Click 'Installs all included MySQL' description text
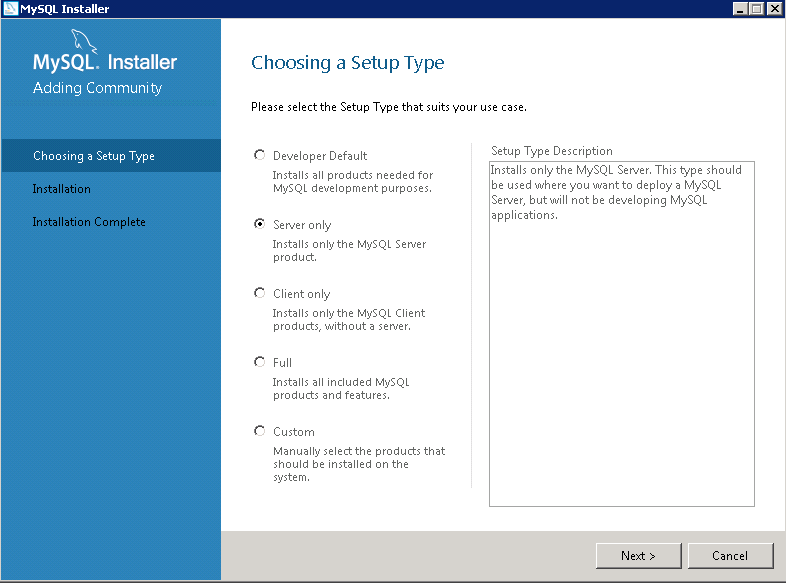Image resolution: width=786 pixels, height=583 pixels. 341,388
